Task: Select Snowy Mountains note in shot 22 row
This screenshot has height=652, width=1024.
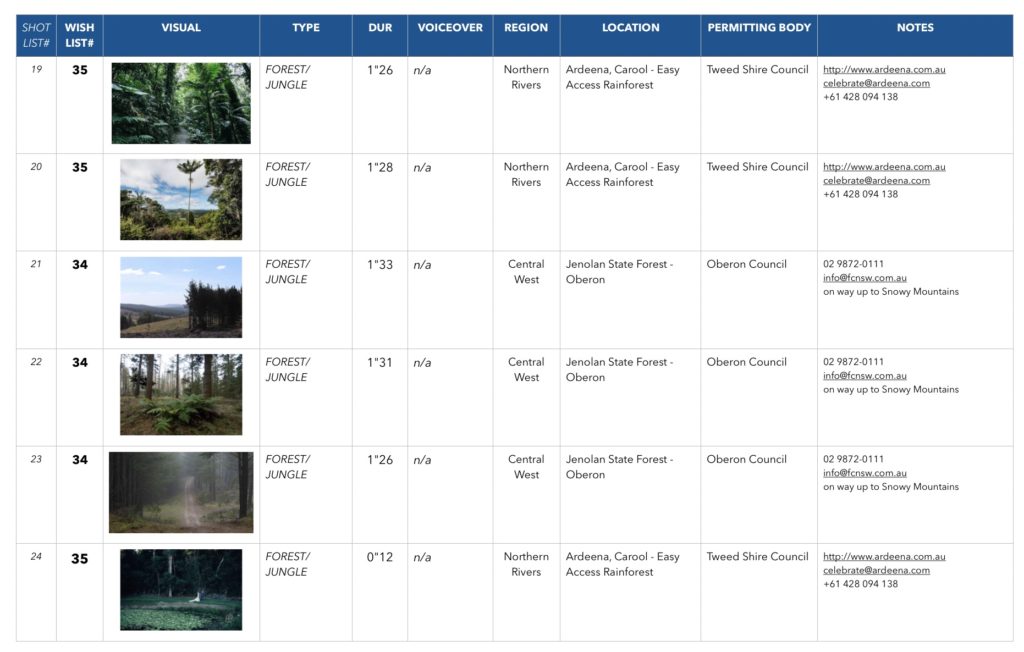Action: click(x=891, y=389)
